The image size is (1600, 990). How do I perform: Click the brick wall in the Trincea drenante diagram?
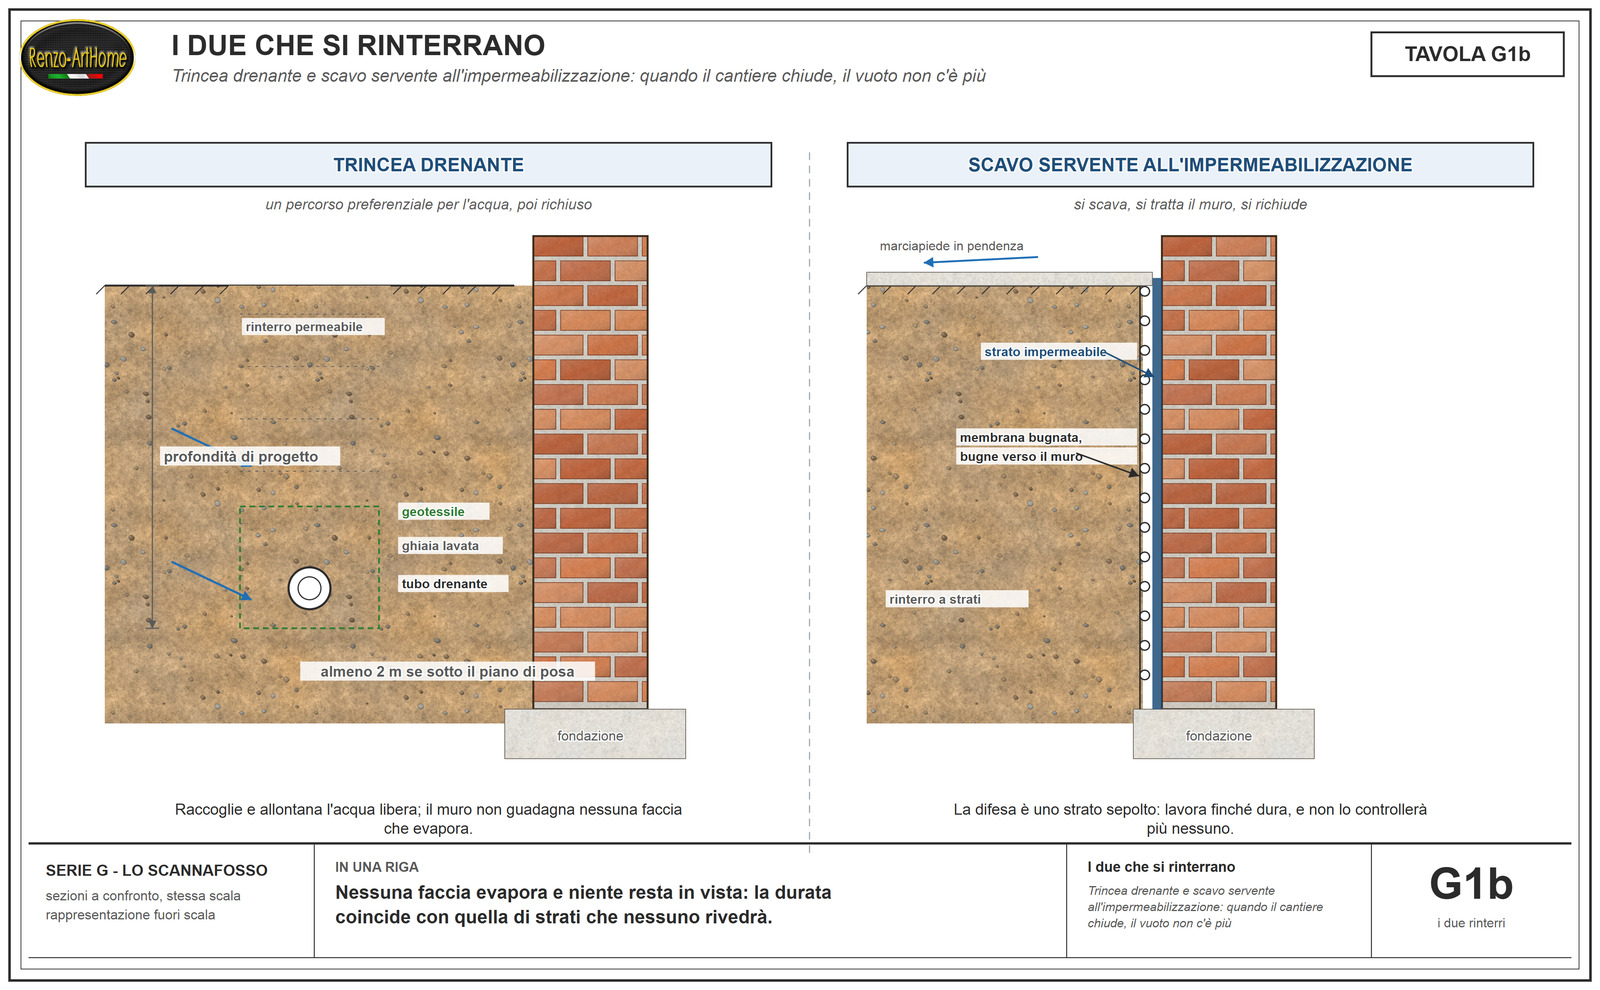590,472
